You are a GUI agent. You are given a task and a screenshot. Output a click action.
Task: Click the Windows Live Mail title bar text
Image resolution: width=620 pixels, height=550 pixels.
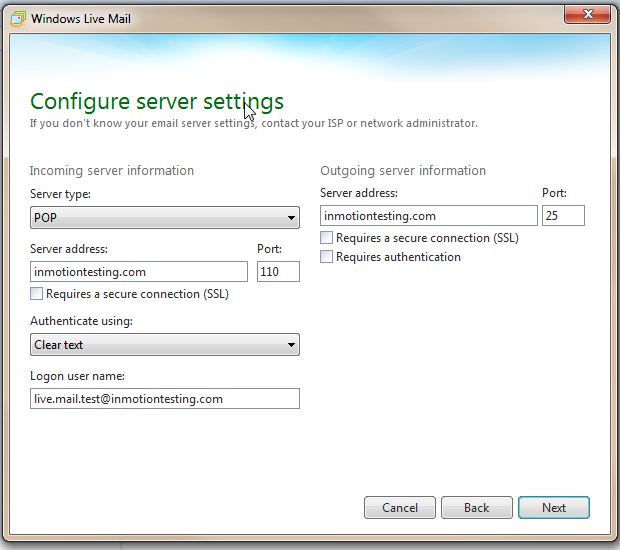point(80,17)
